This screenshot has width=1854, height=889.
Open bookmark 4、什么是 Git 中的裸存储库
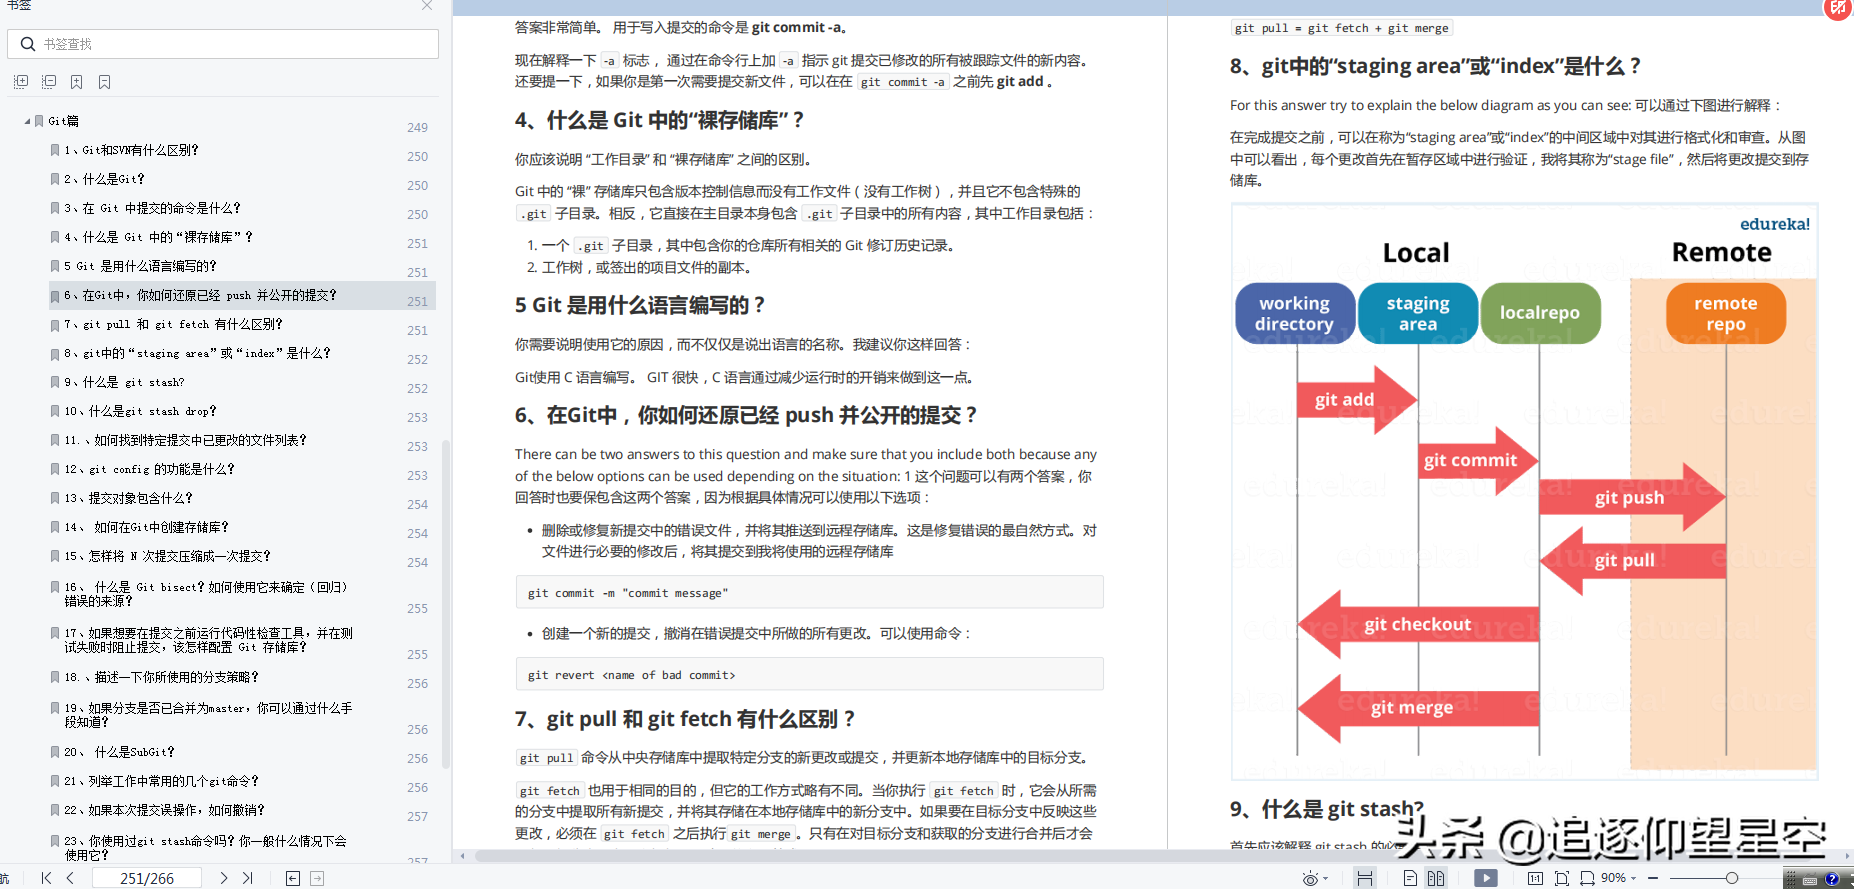[158, 237]
